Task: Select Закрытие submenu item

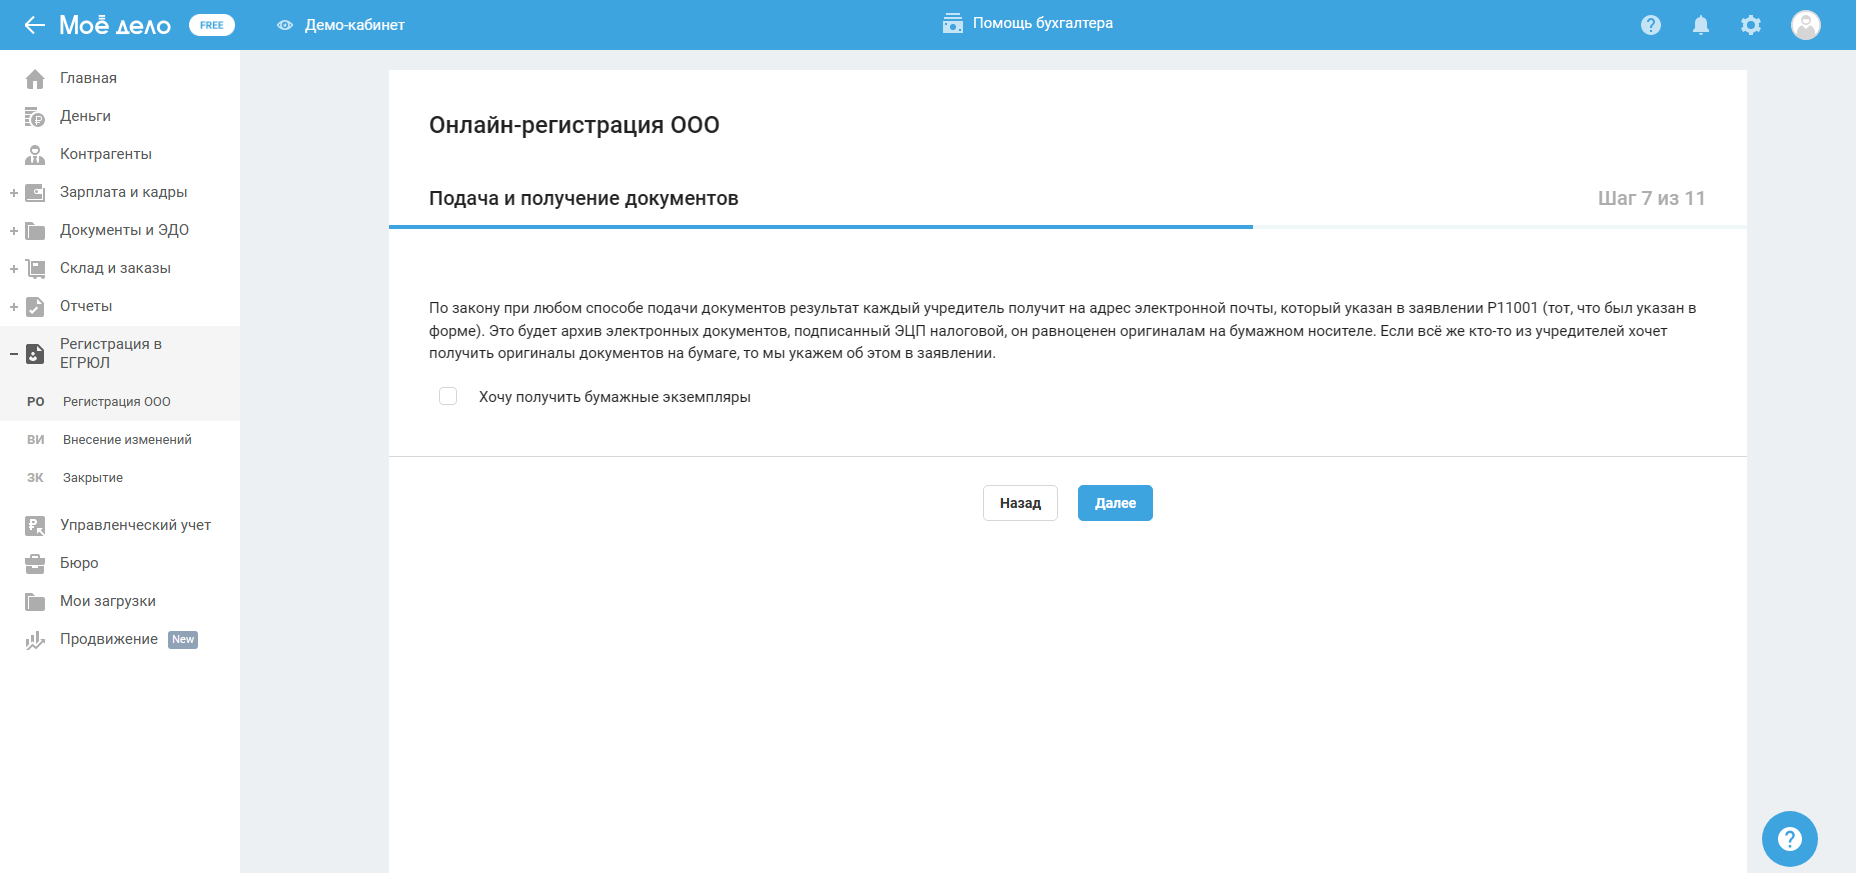Action: (93, 478)
